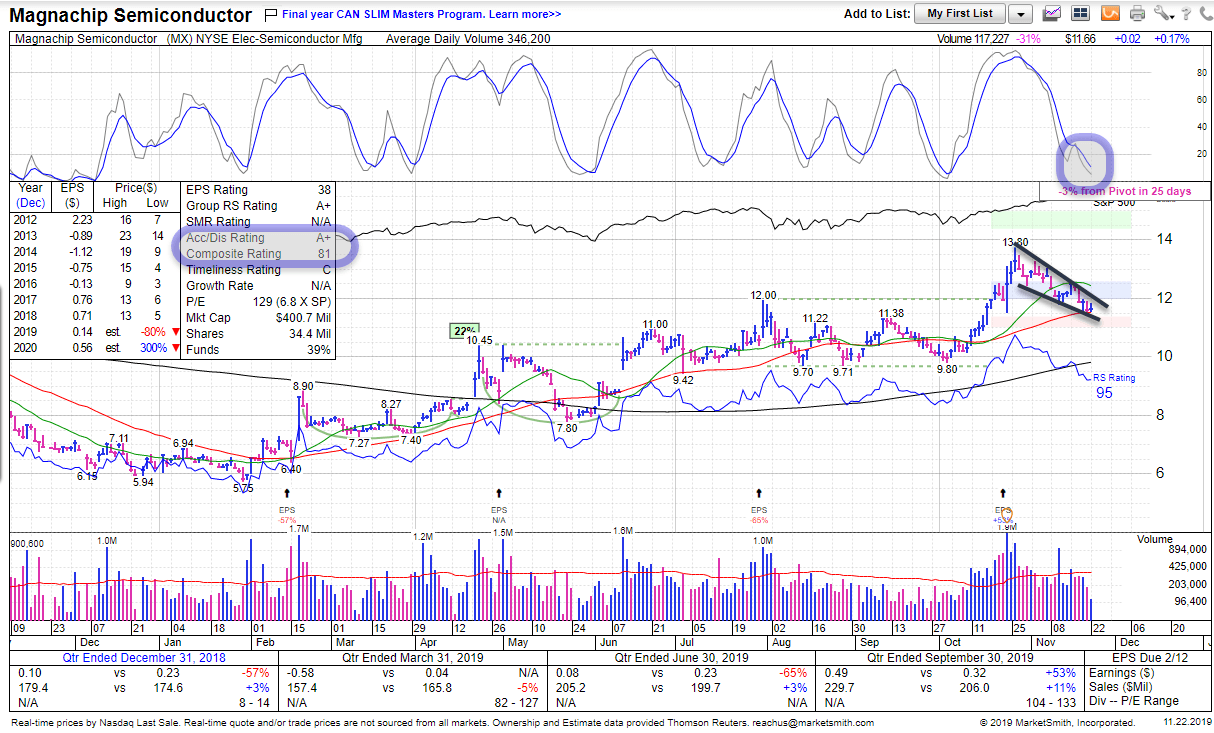Click the Qtr Ended December 31, 2018 header
The image size is (1214, 733).
(142, 658)
